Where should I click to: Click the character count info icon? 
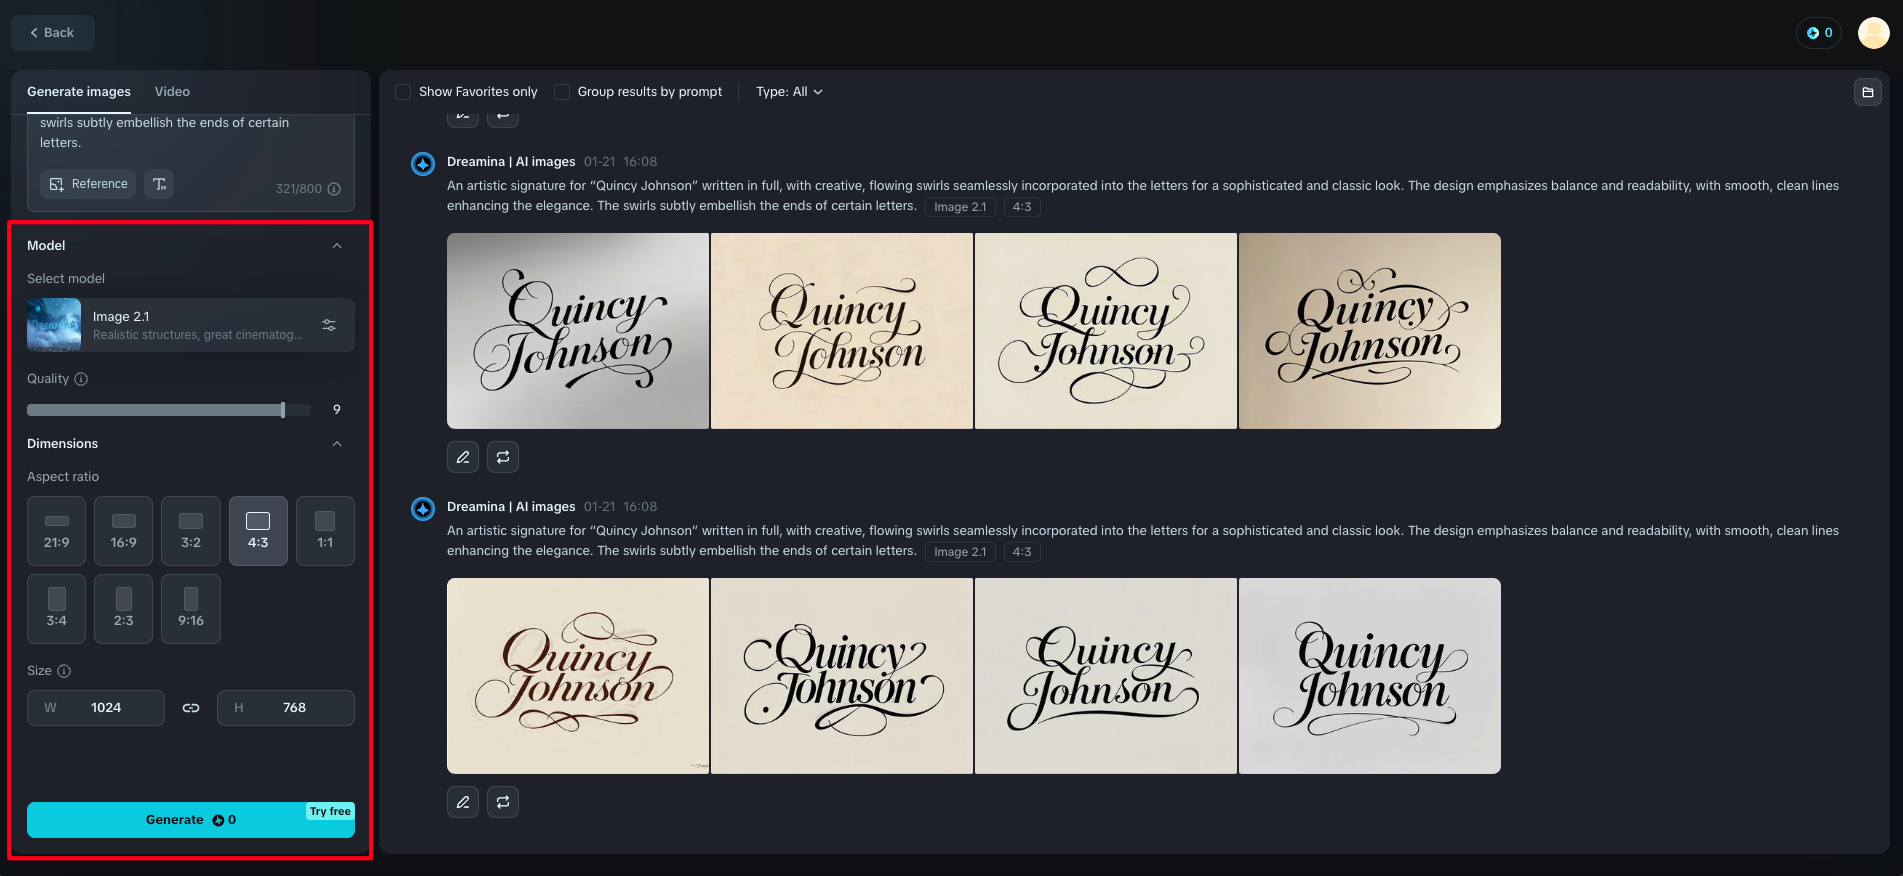[334, 189]
